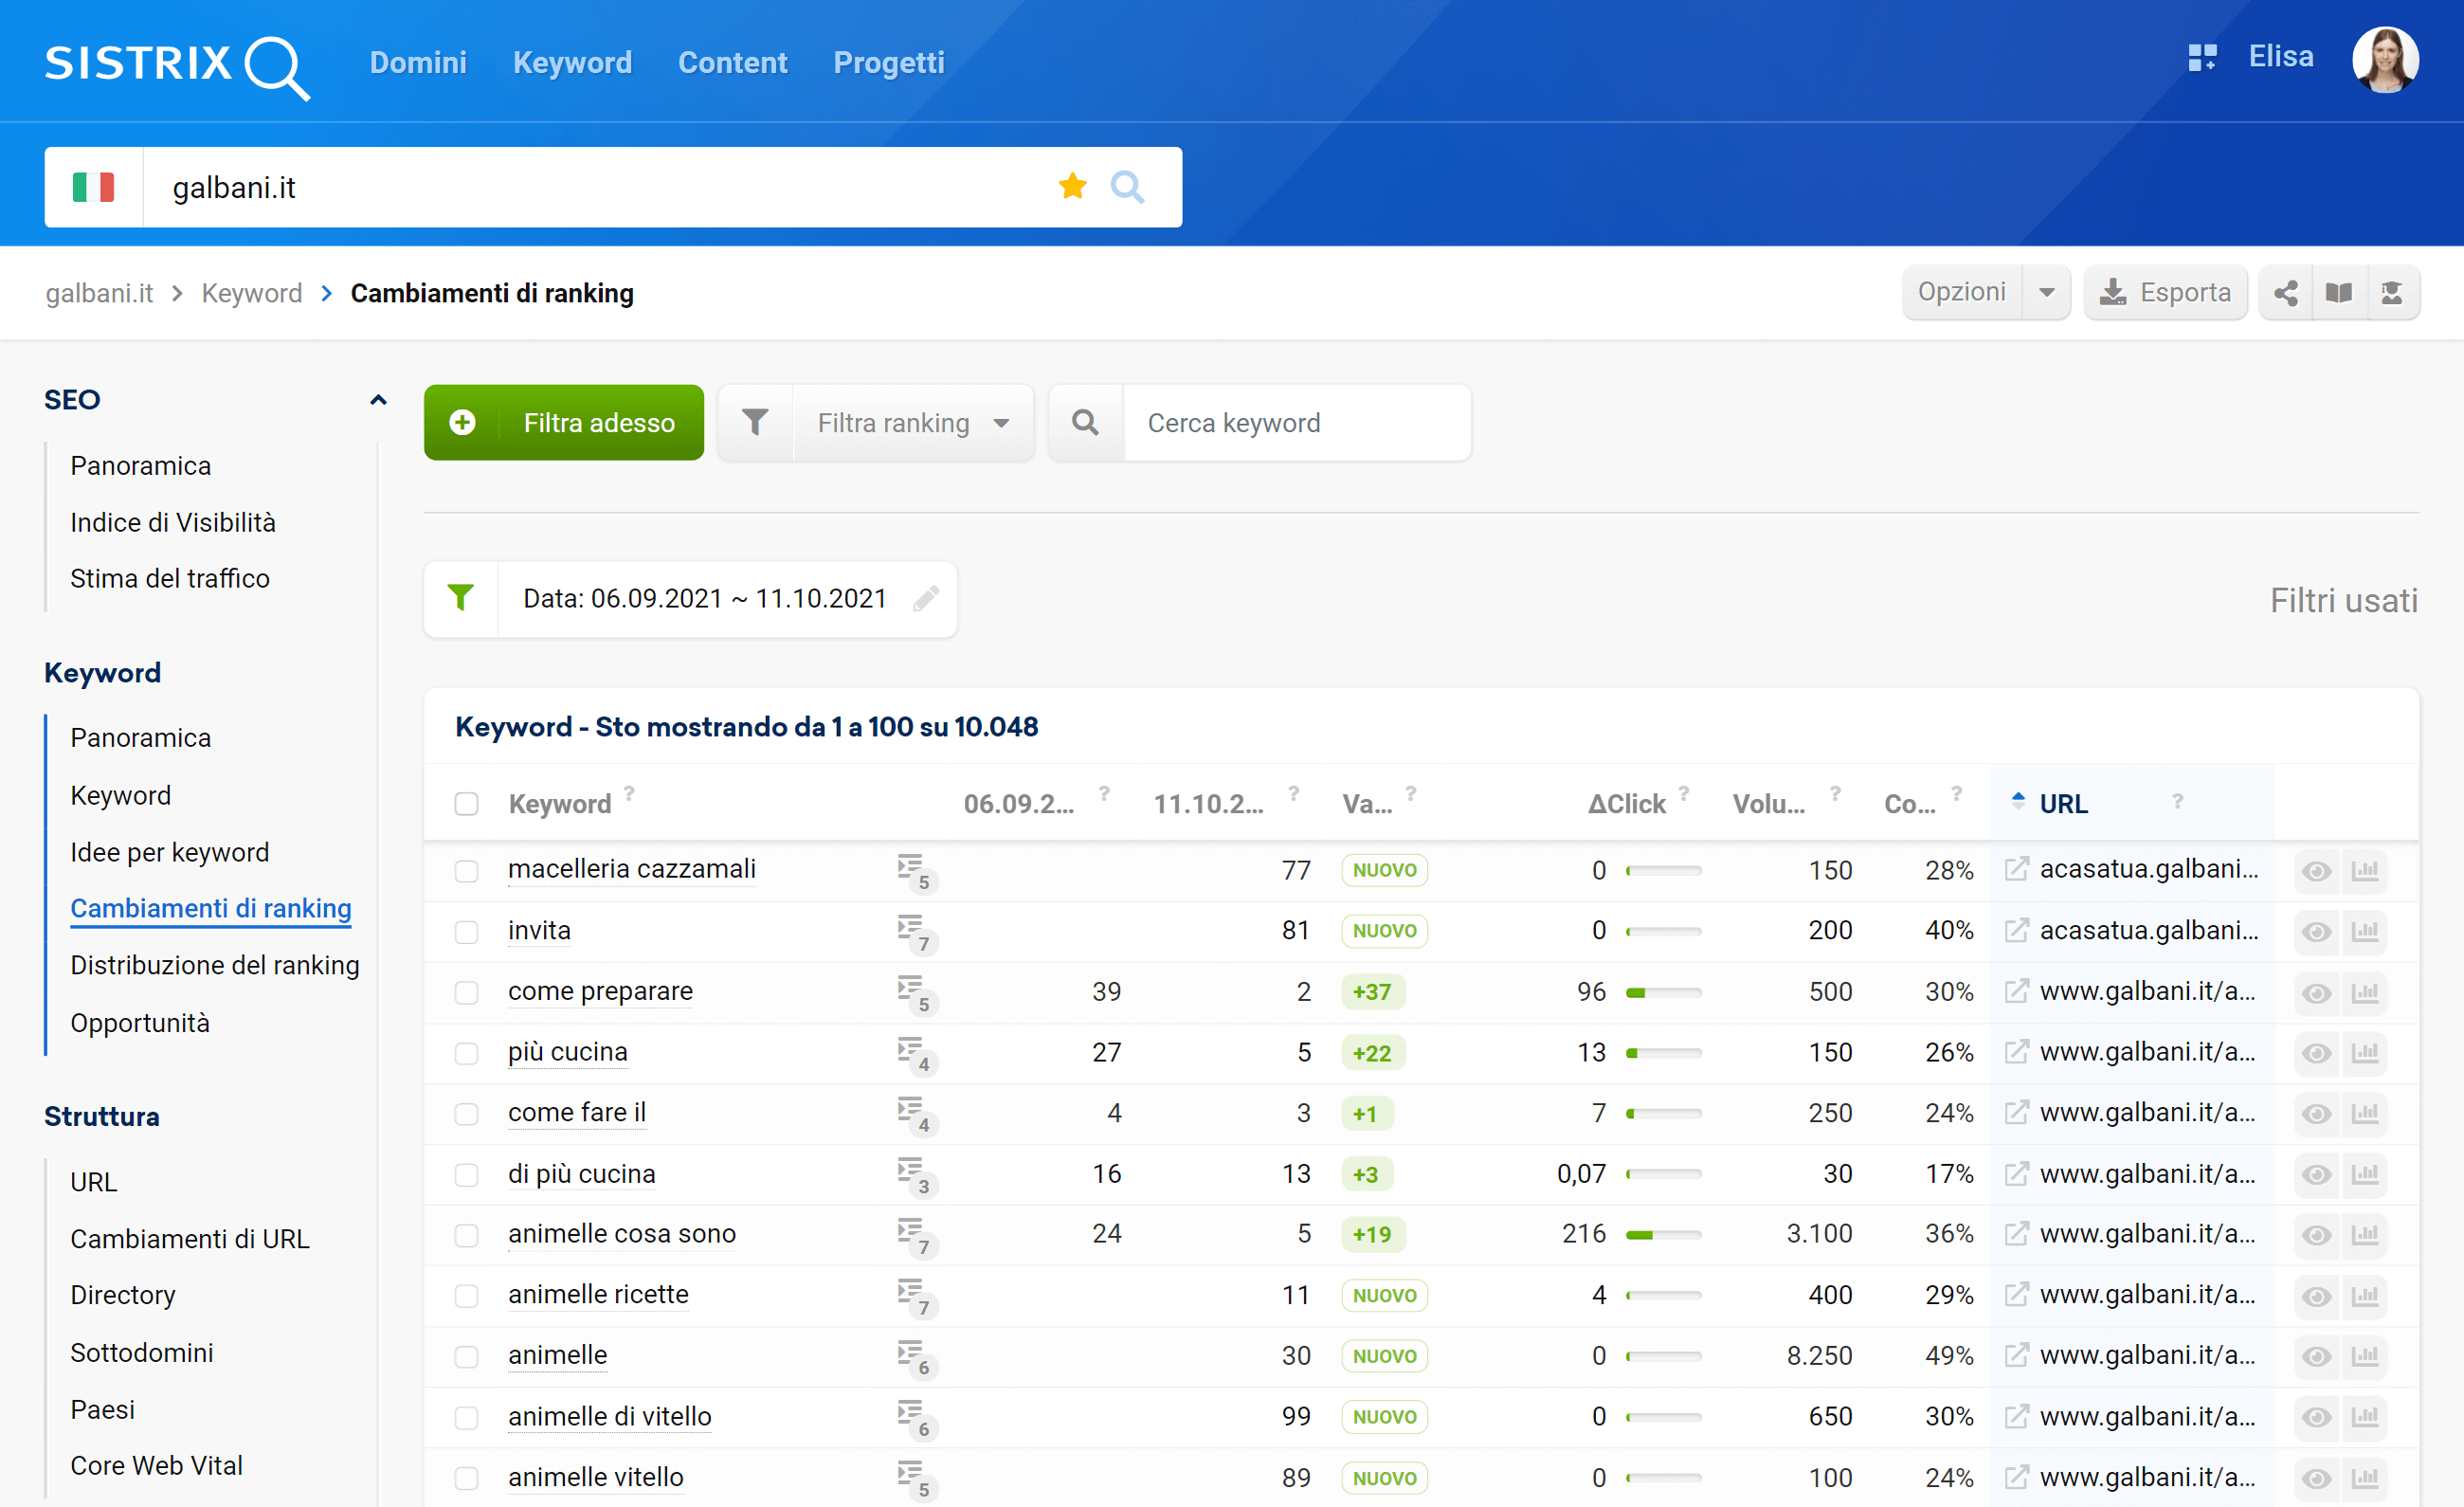Show chart icon for animelle row
2464x1507 pixels.
(2365, 1356)
